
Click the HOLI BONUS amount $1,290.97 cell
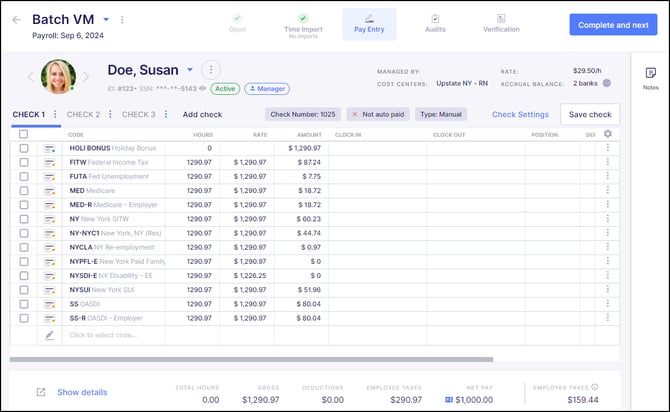pyautogui.click(x=302, y=148)
